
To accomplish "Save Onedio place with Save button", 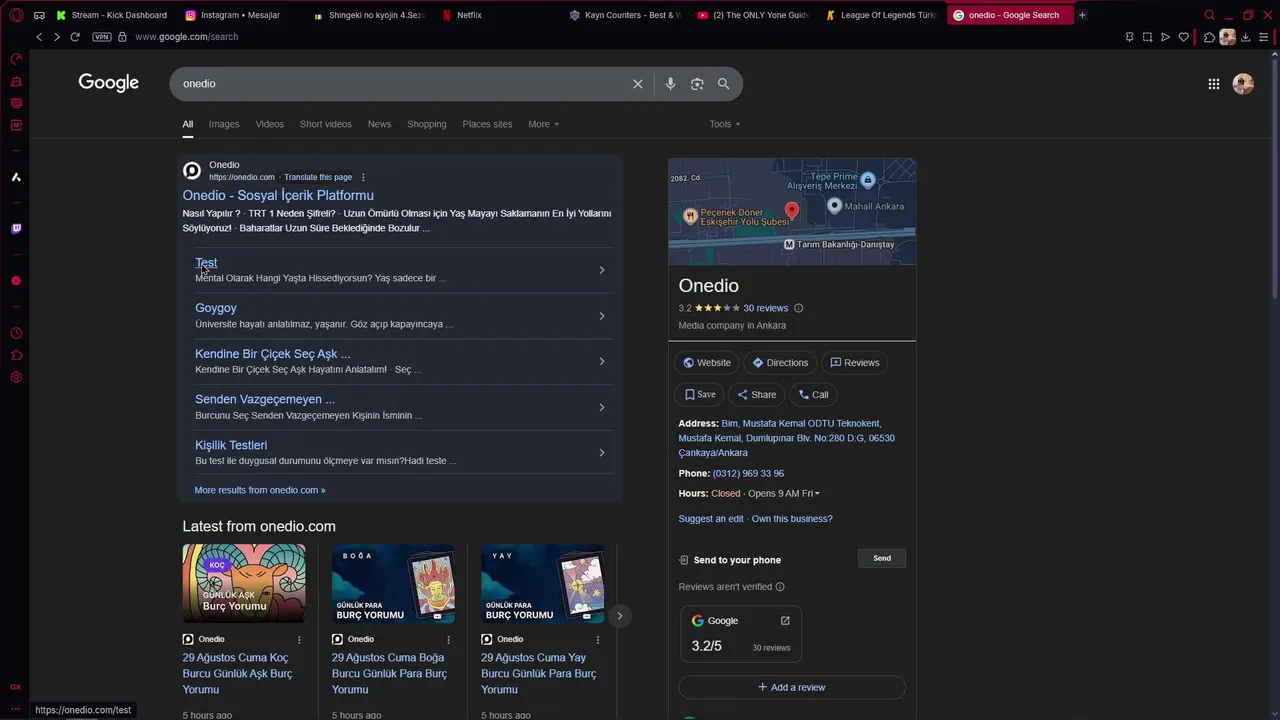I will pos(700,395).
